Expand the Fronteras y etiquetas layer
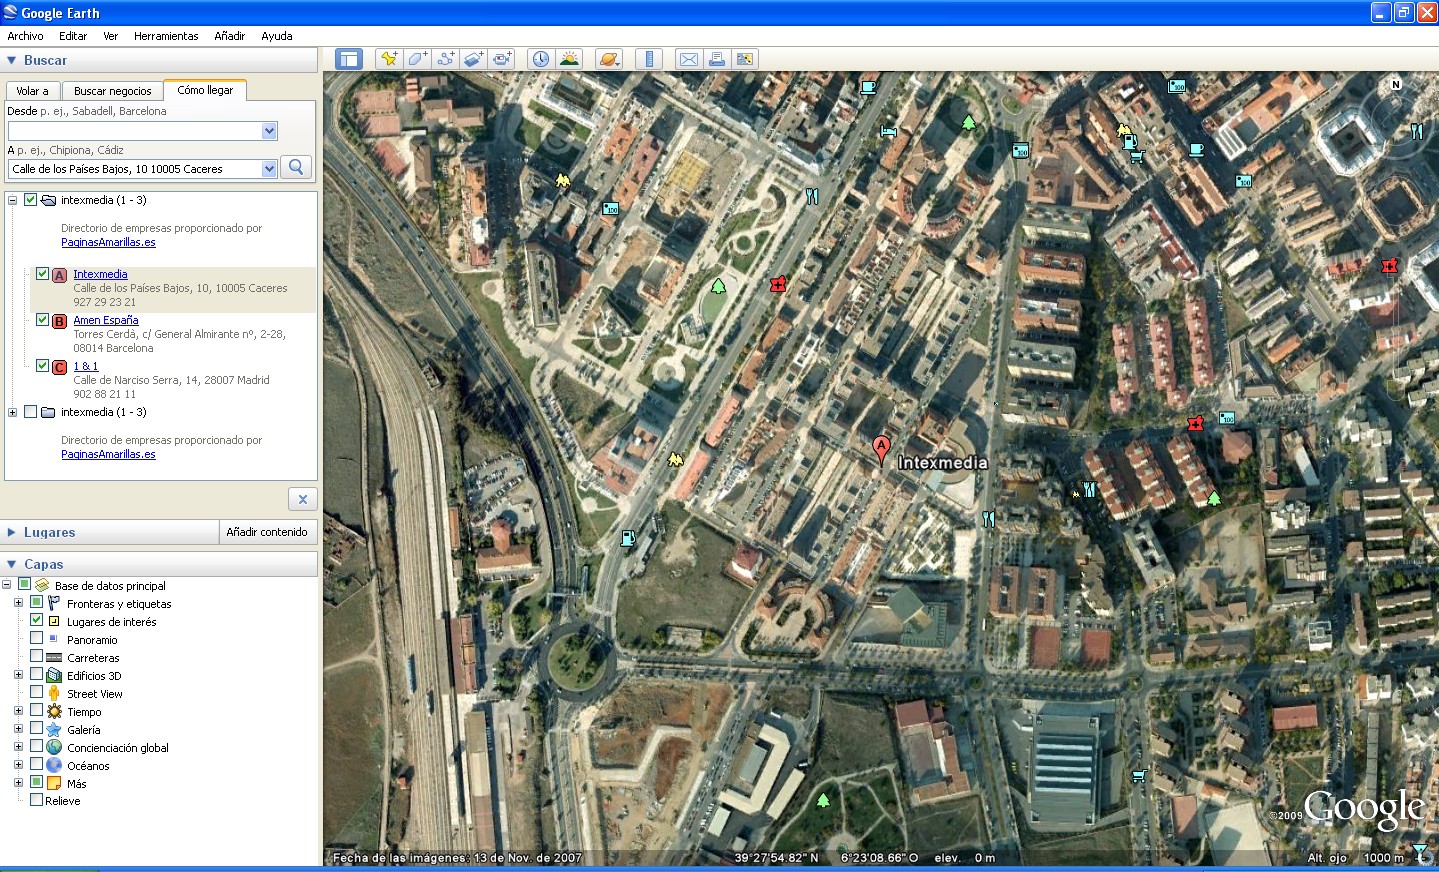The image size is (1439, 872). coord(18,603)
